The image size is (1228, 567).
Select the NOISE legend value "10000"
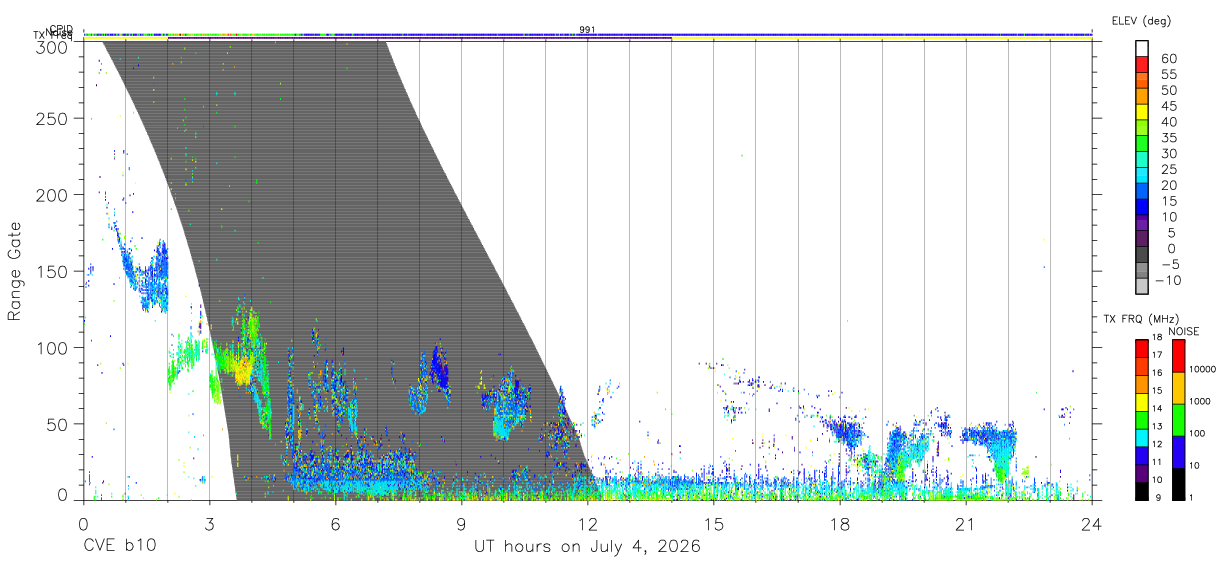point(1203,369)
